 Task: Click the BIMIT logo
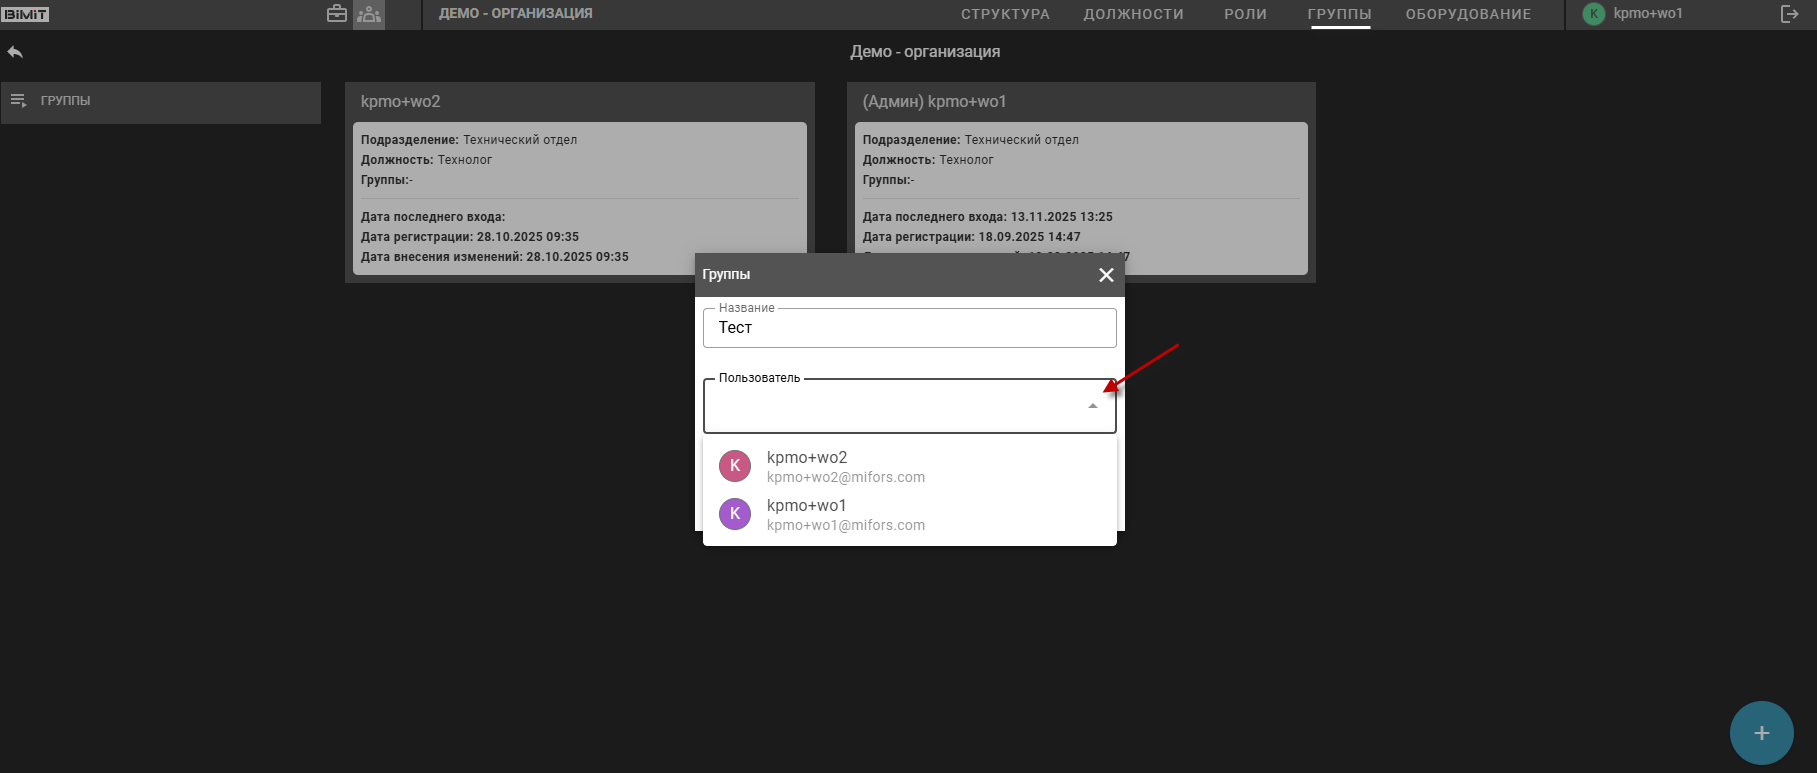point(26,14)
